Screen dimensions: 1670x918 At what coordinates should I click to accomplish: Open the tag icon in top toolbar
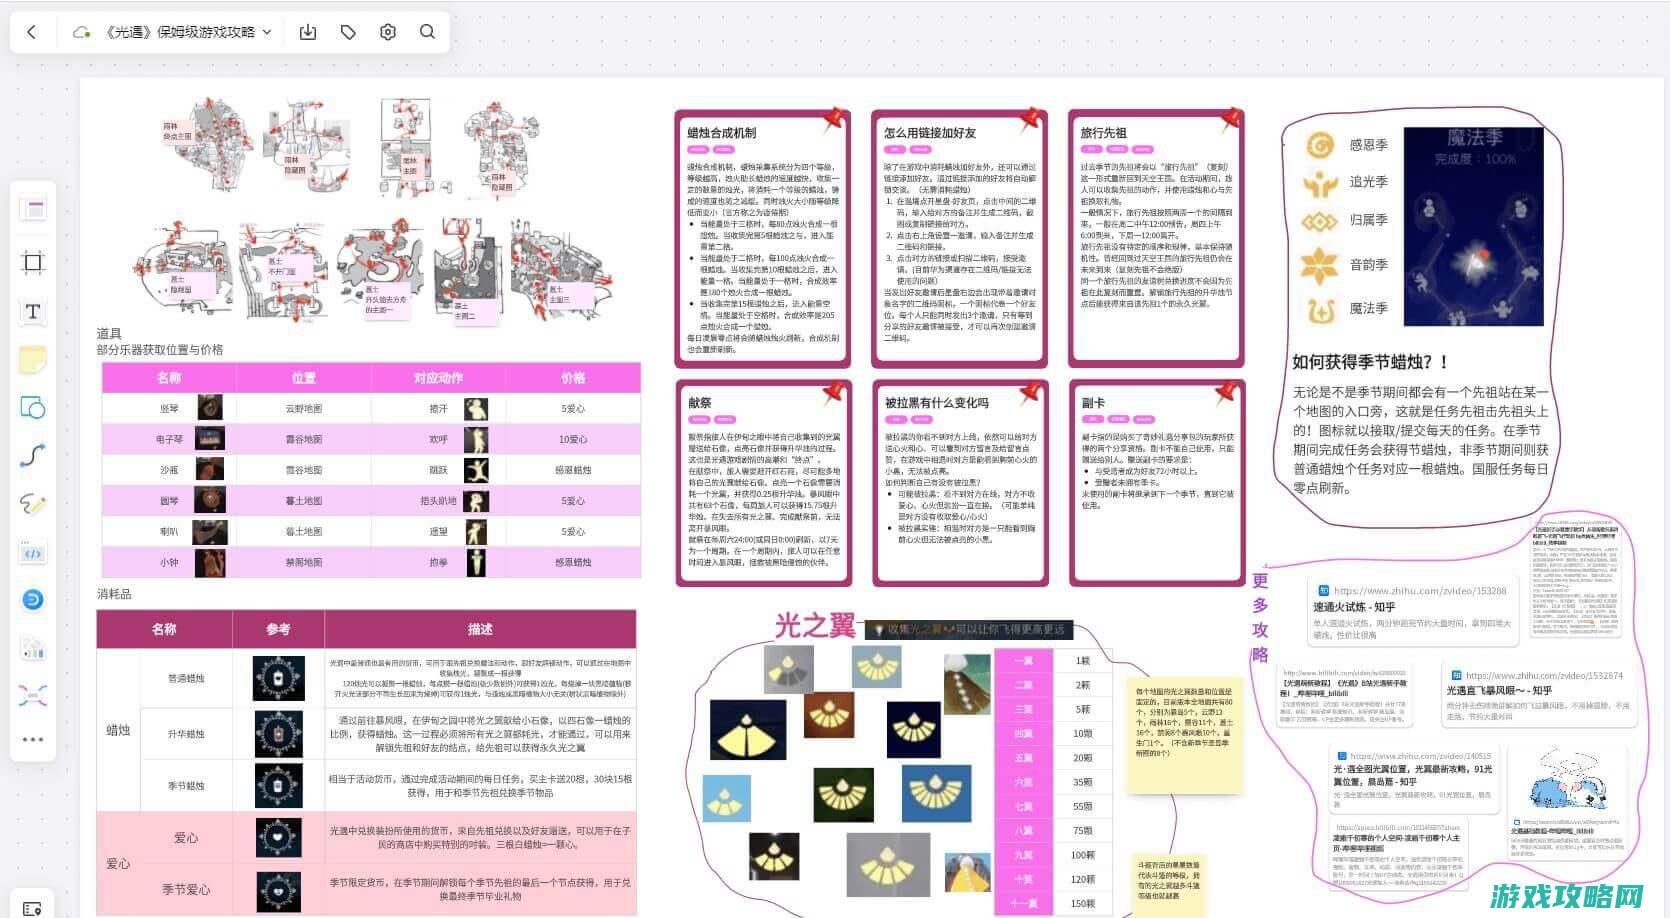[348, 32]
